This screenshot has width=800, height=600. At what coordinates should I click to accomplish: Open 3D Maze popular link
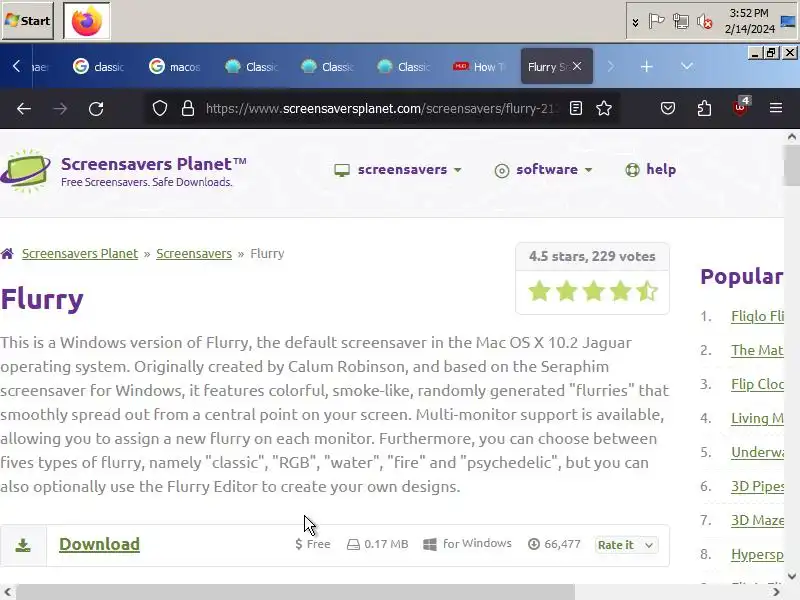tap(757, 520)
